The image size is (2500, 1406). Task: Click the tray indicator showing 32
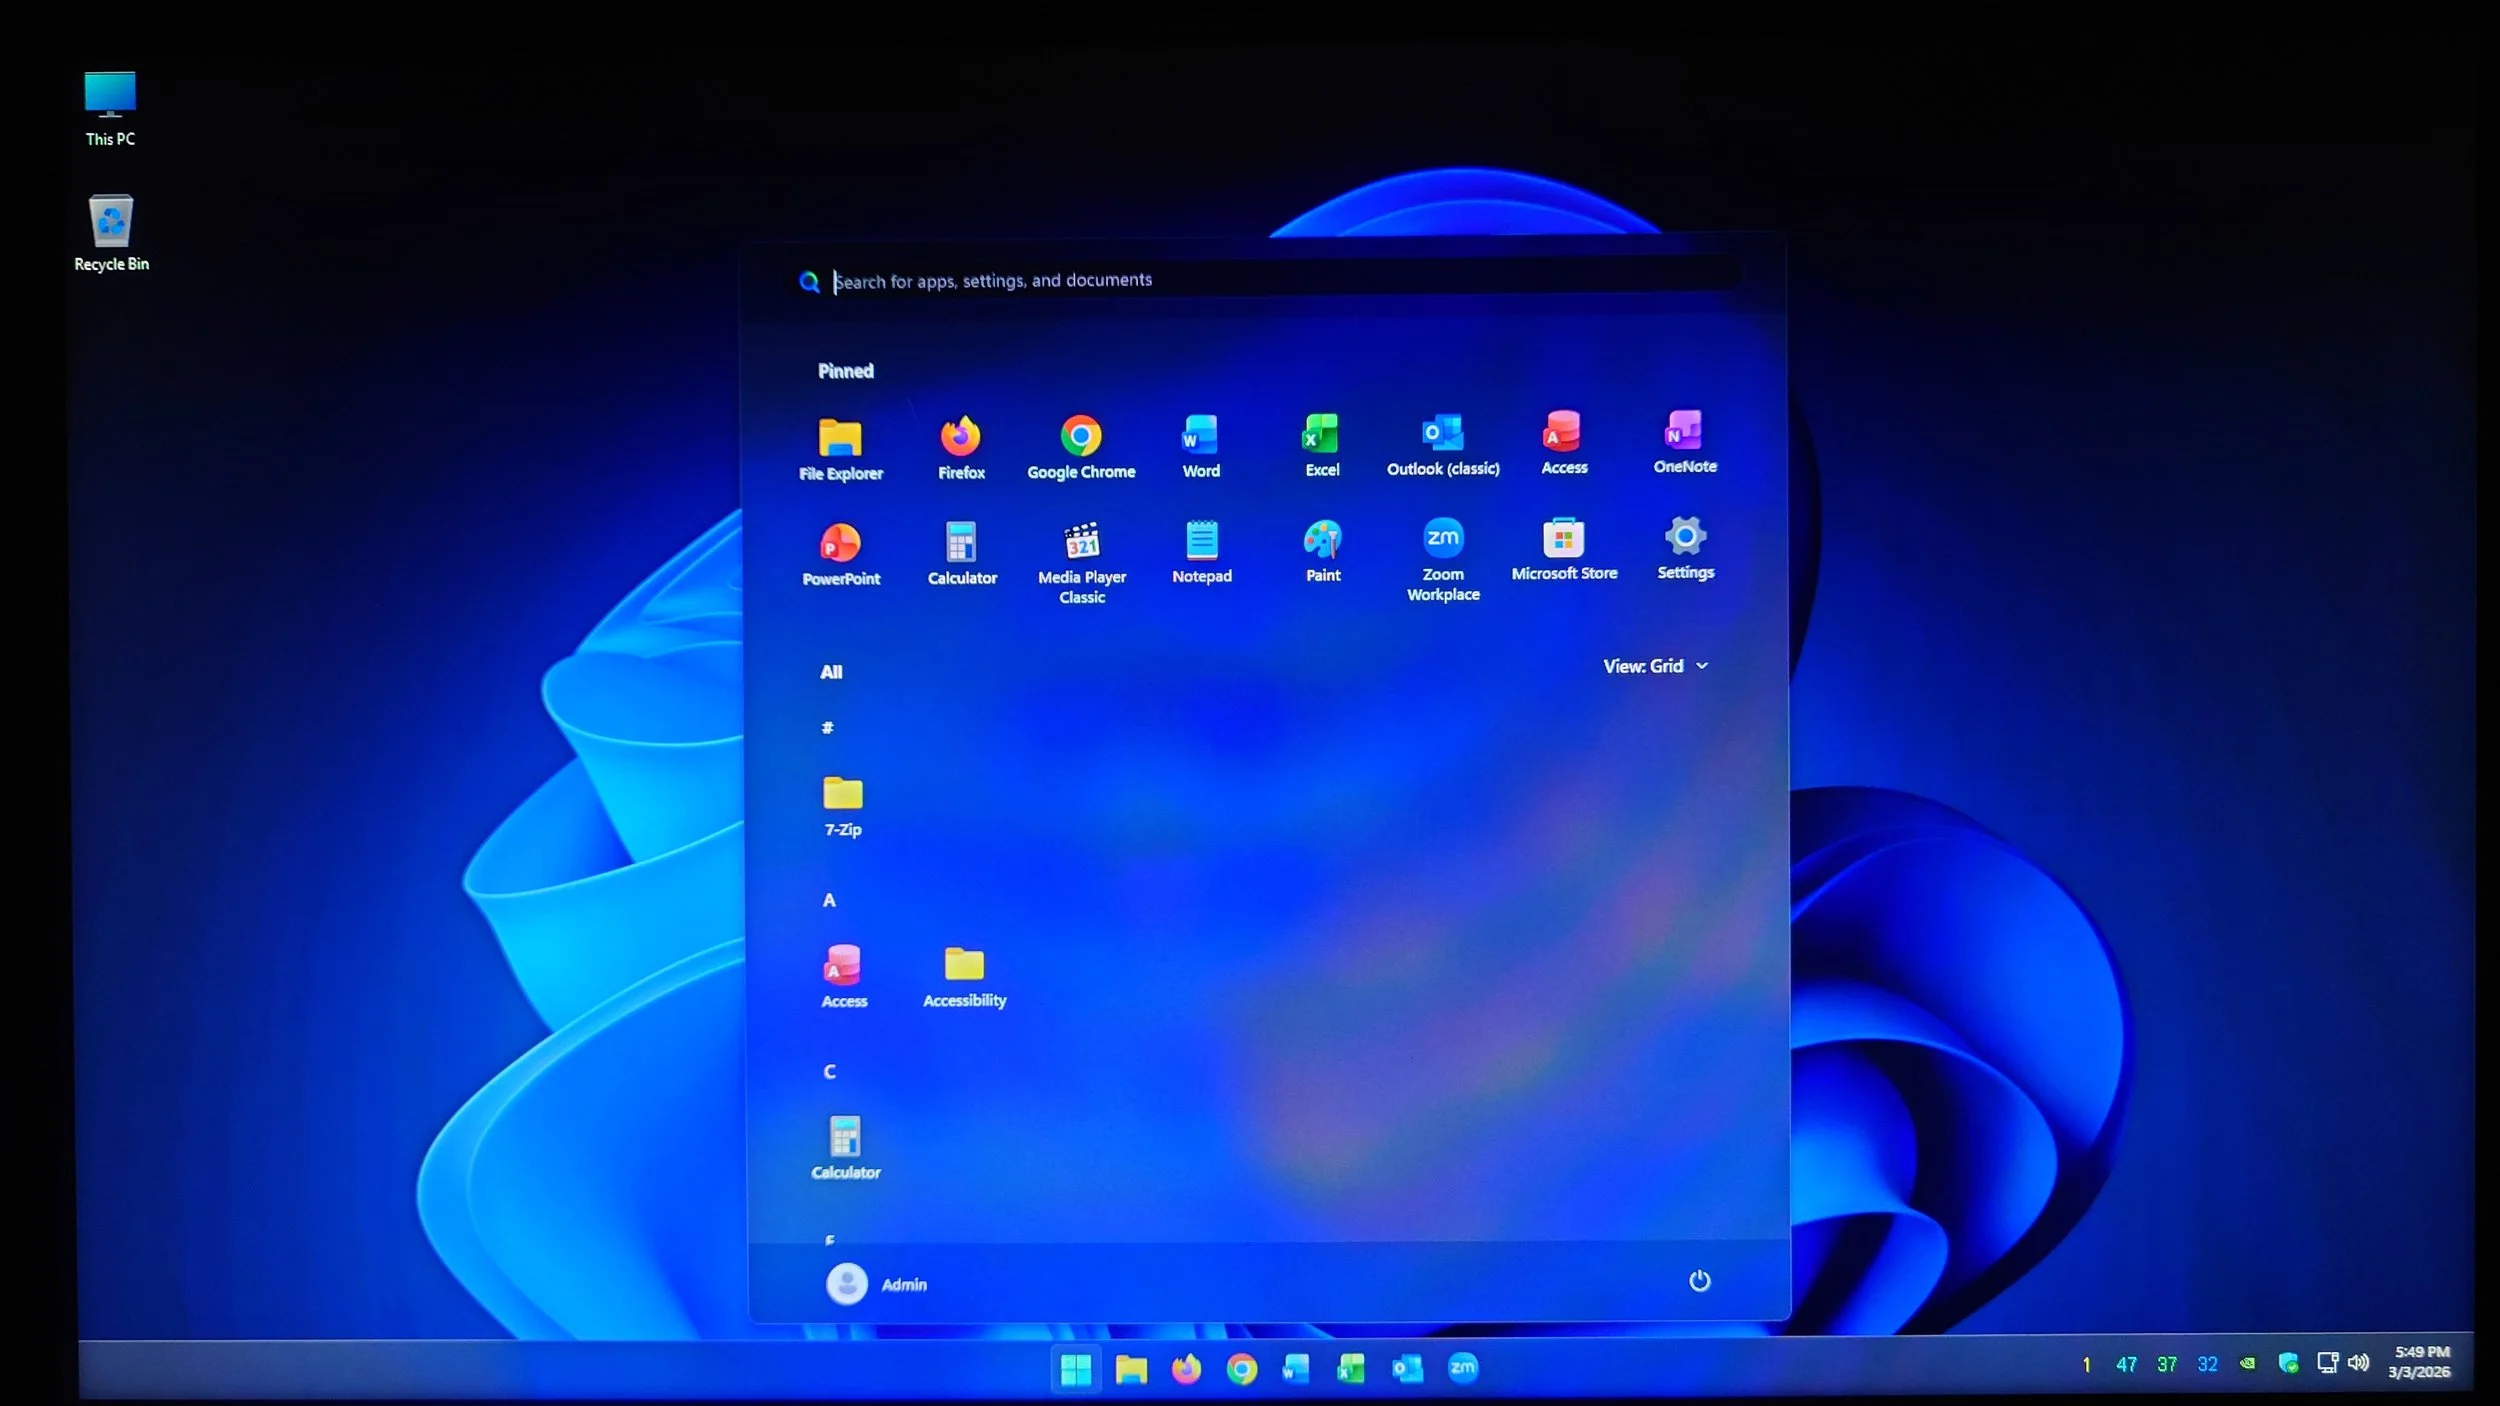(x=2207, y=1364)
